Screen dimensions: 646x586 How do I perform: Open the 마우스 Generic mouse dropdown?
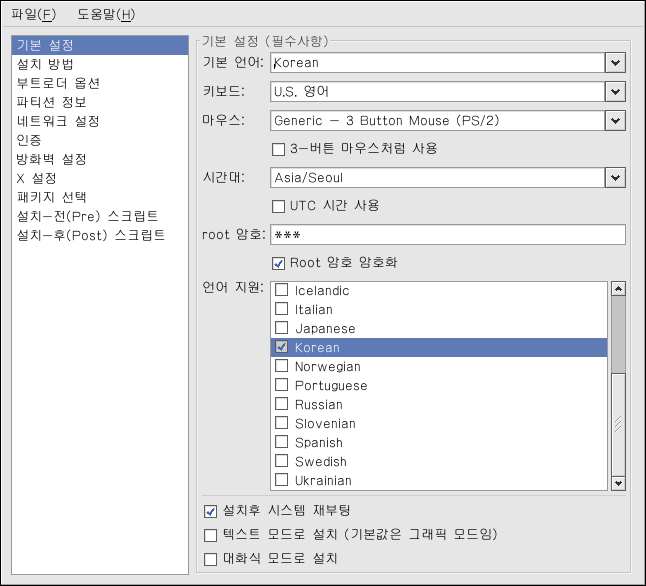click(x=614, y=121)
